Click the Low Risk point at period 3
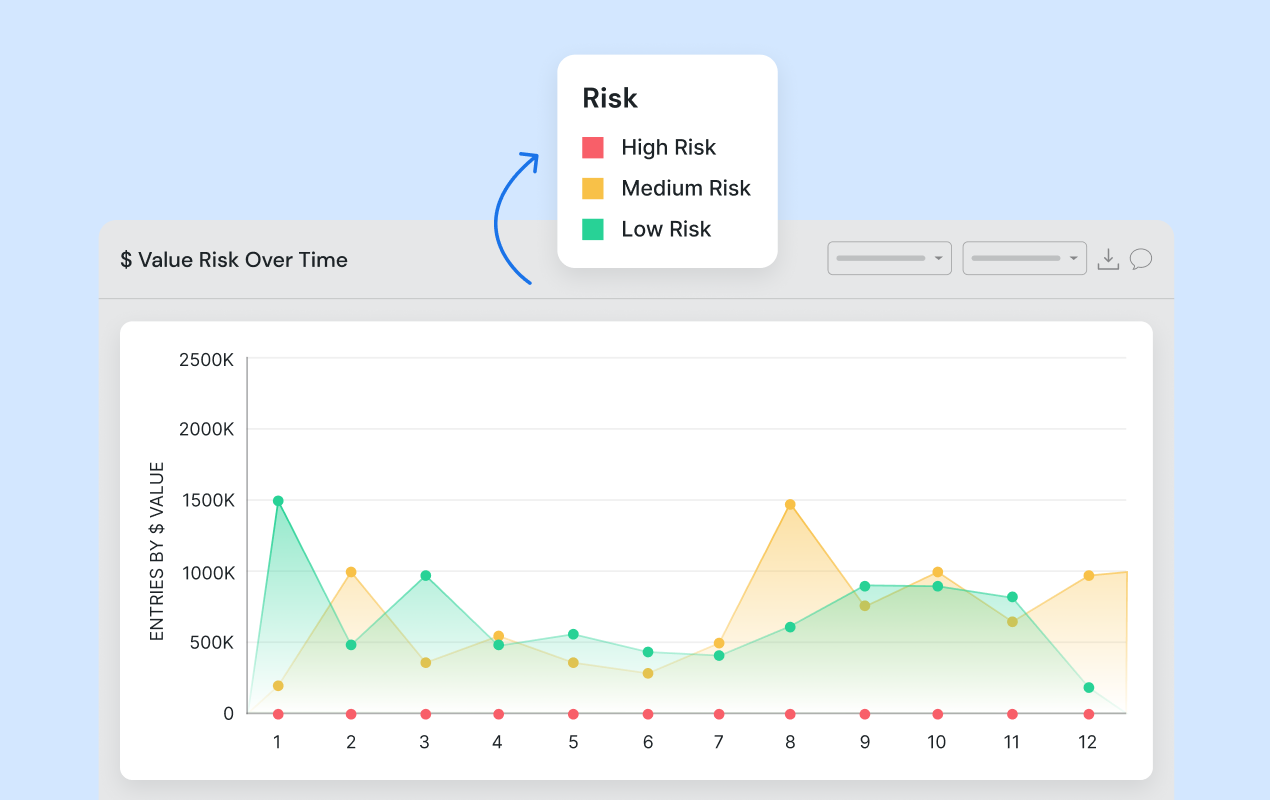 click(425, 576)
